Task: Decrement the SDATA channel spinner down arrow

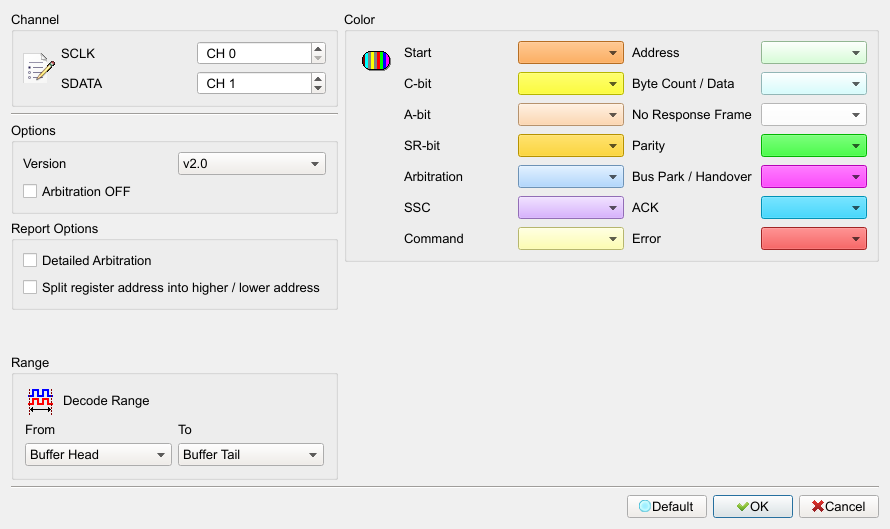Action: pyautogui.click(x=318, y=88)
